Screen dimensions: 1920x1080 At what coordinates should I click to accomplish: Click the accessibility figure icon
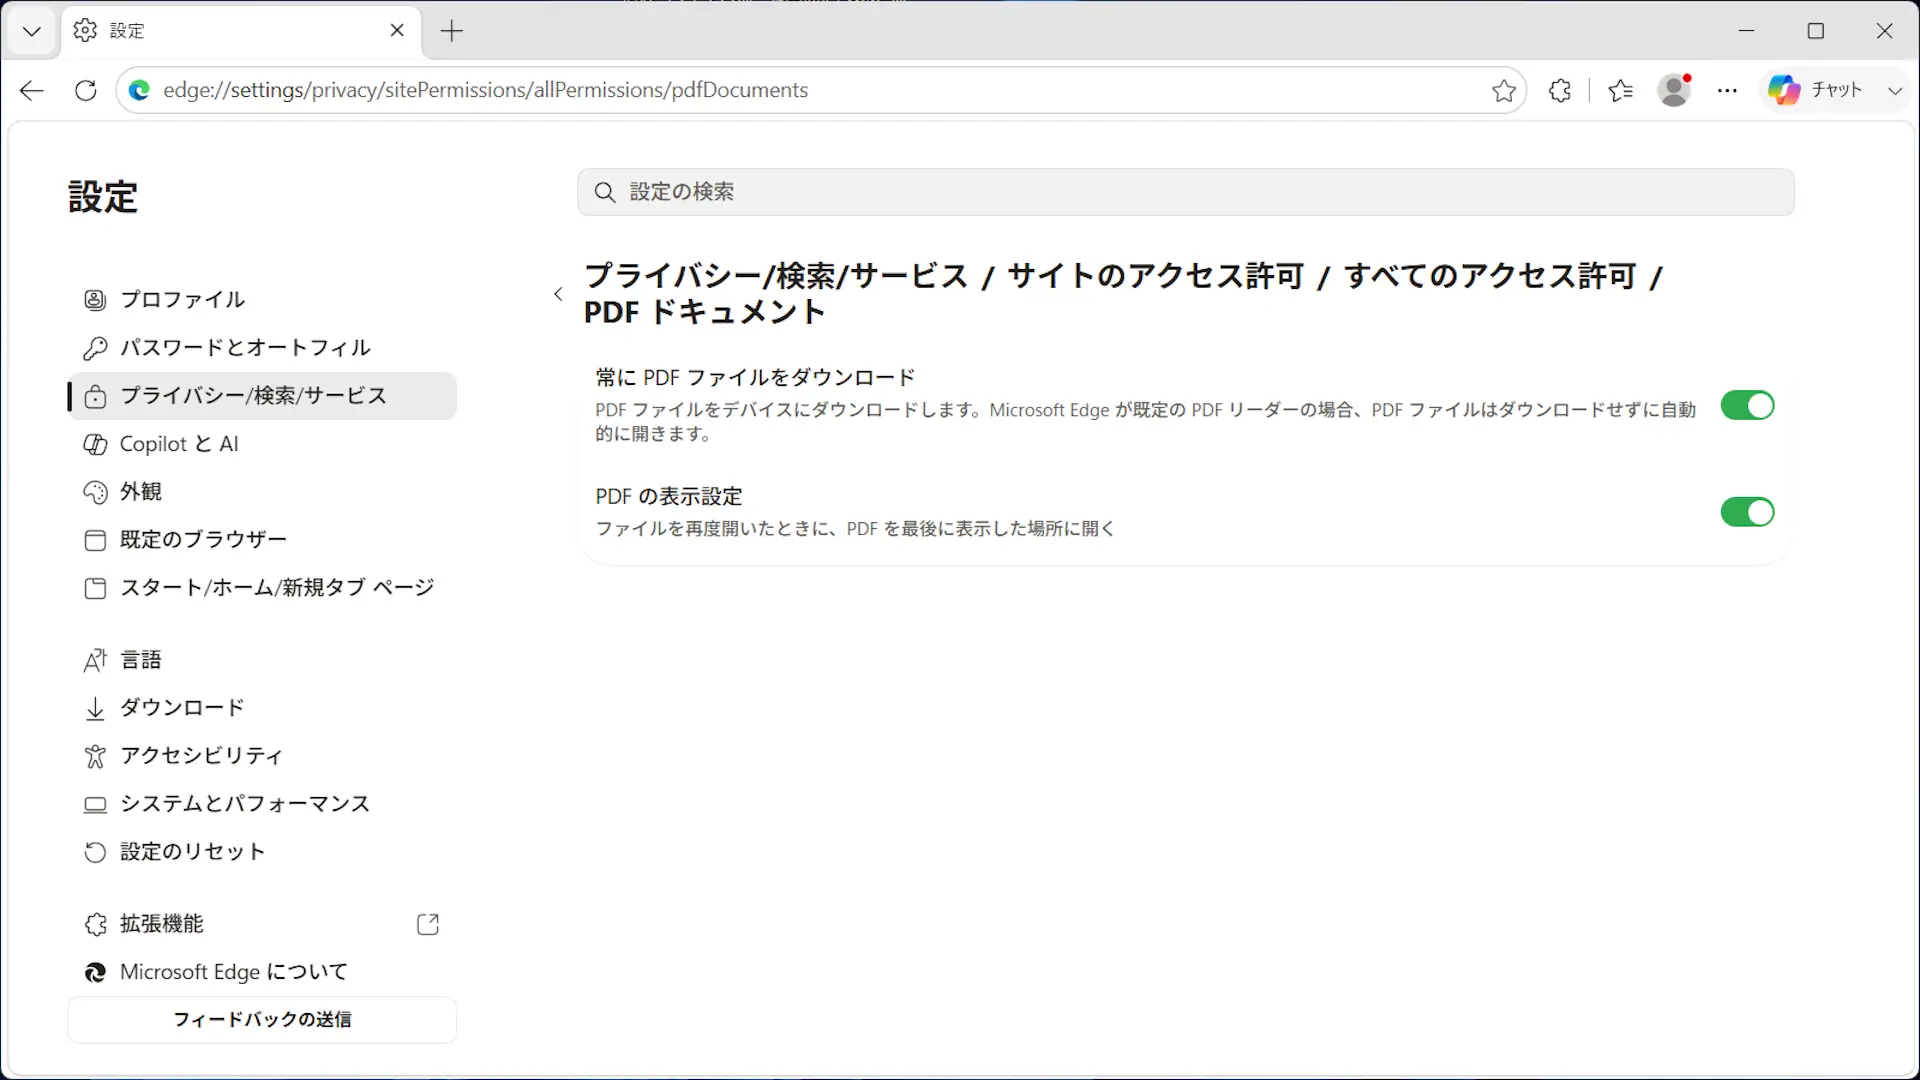[x=95, y=756]
